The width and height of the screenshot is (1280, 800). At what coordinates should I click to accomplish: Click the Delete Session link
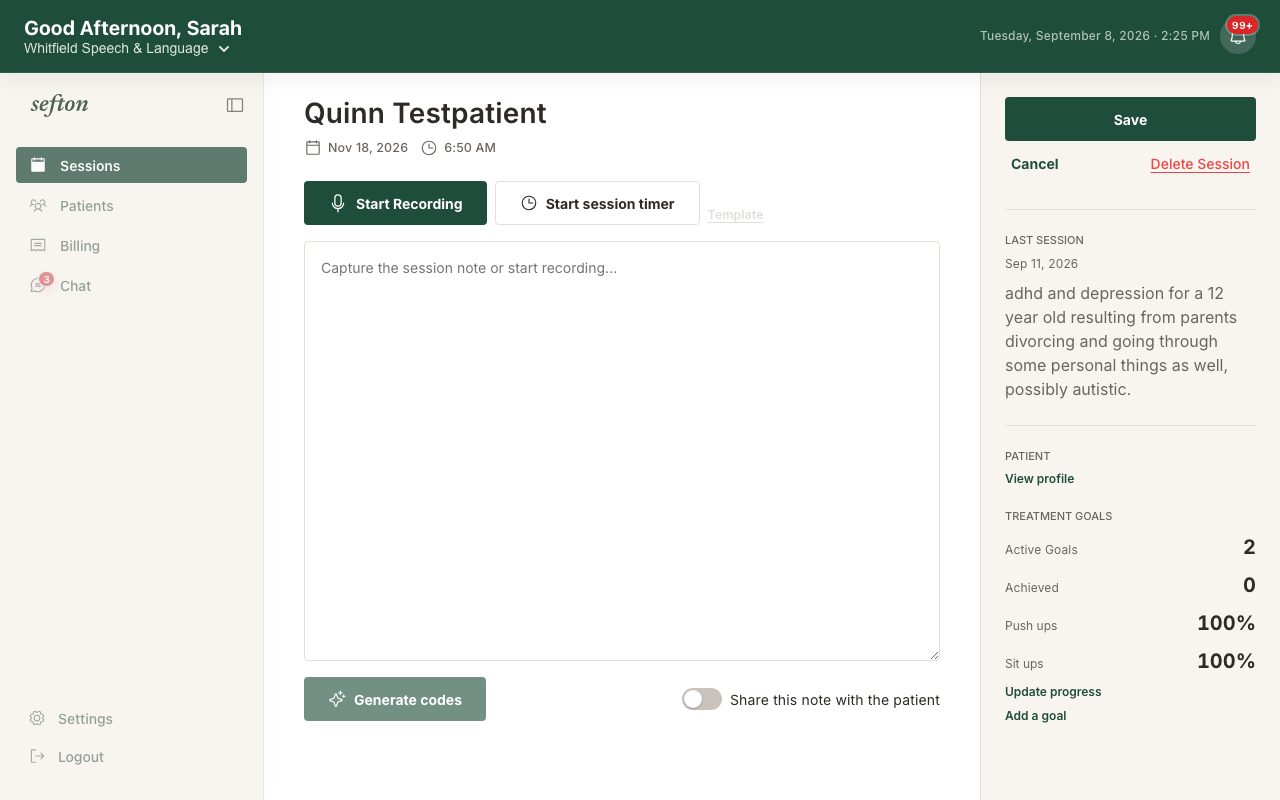1200,164
